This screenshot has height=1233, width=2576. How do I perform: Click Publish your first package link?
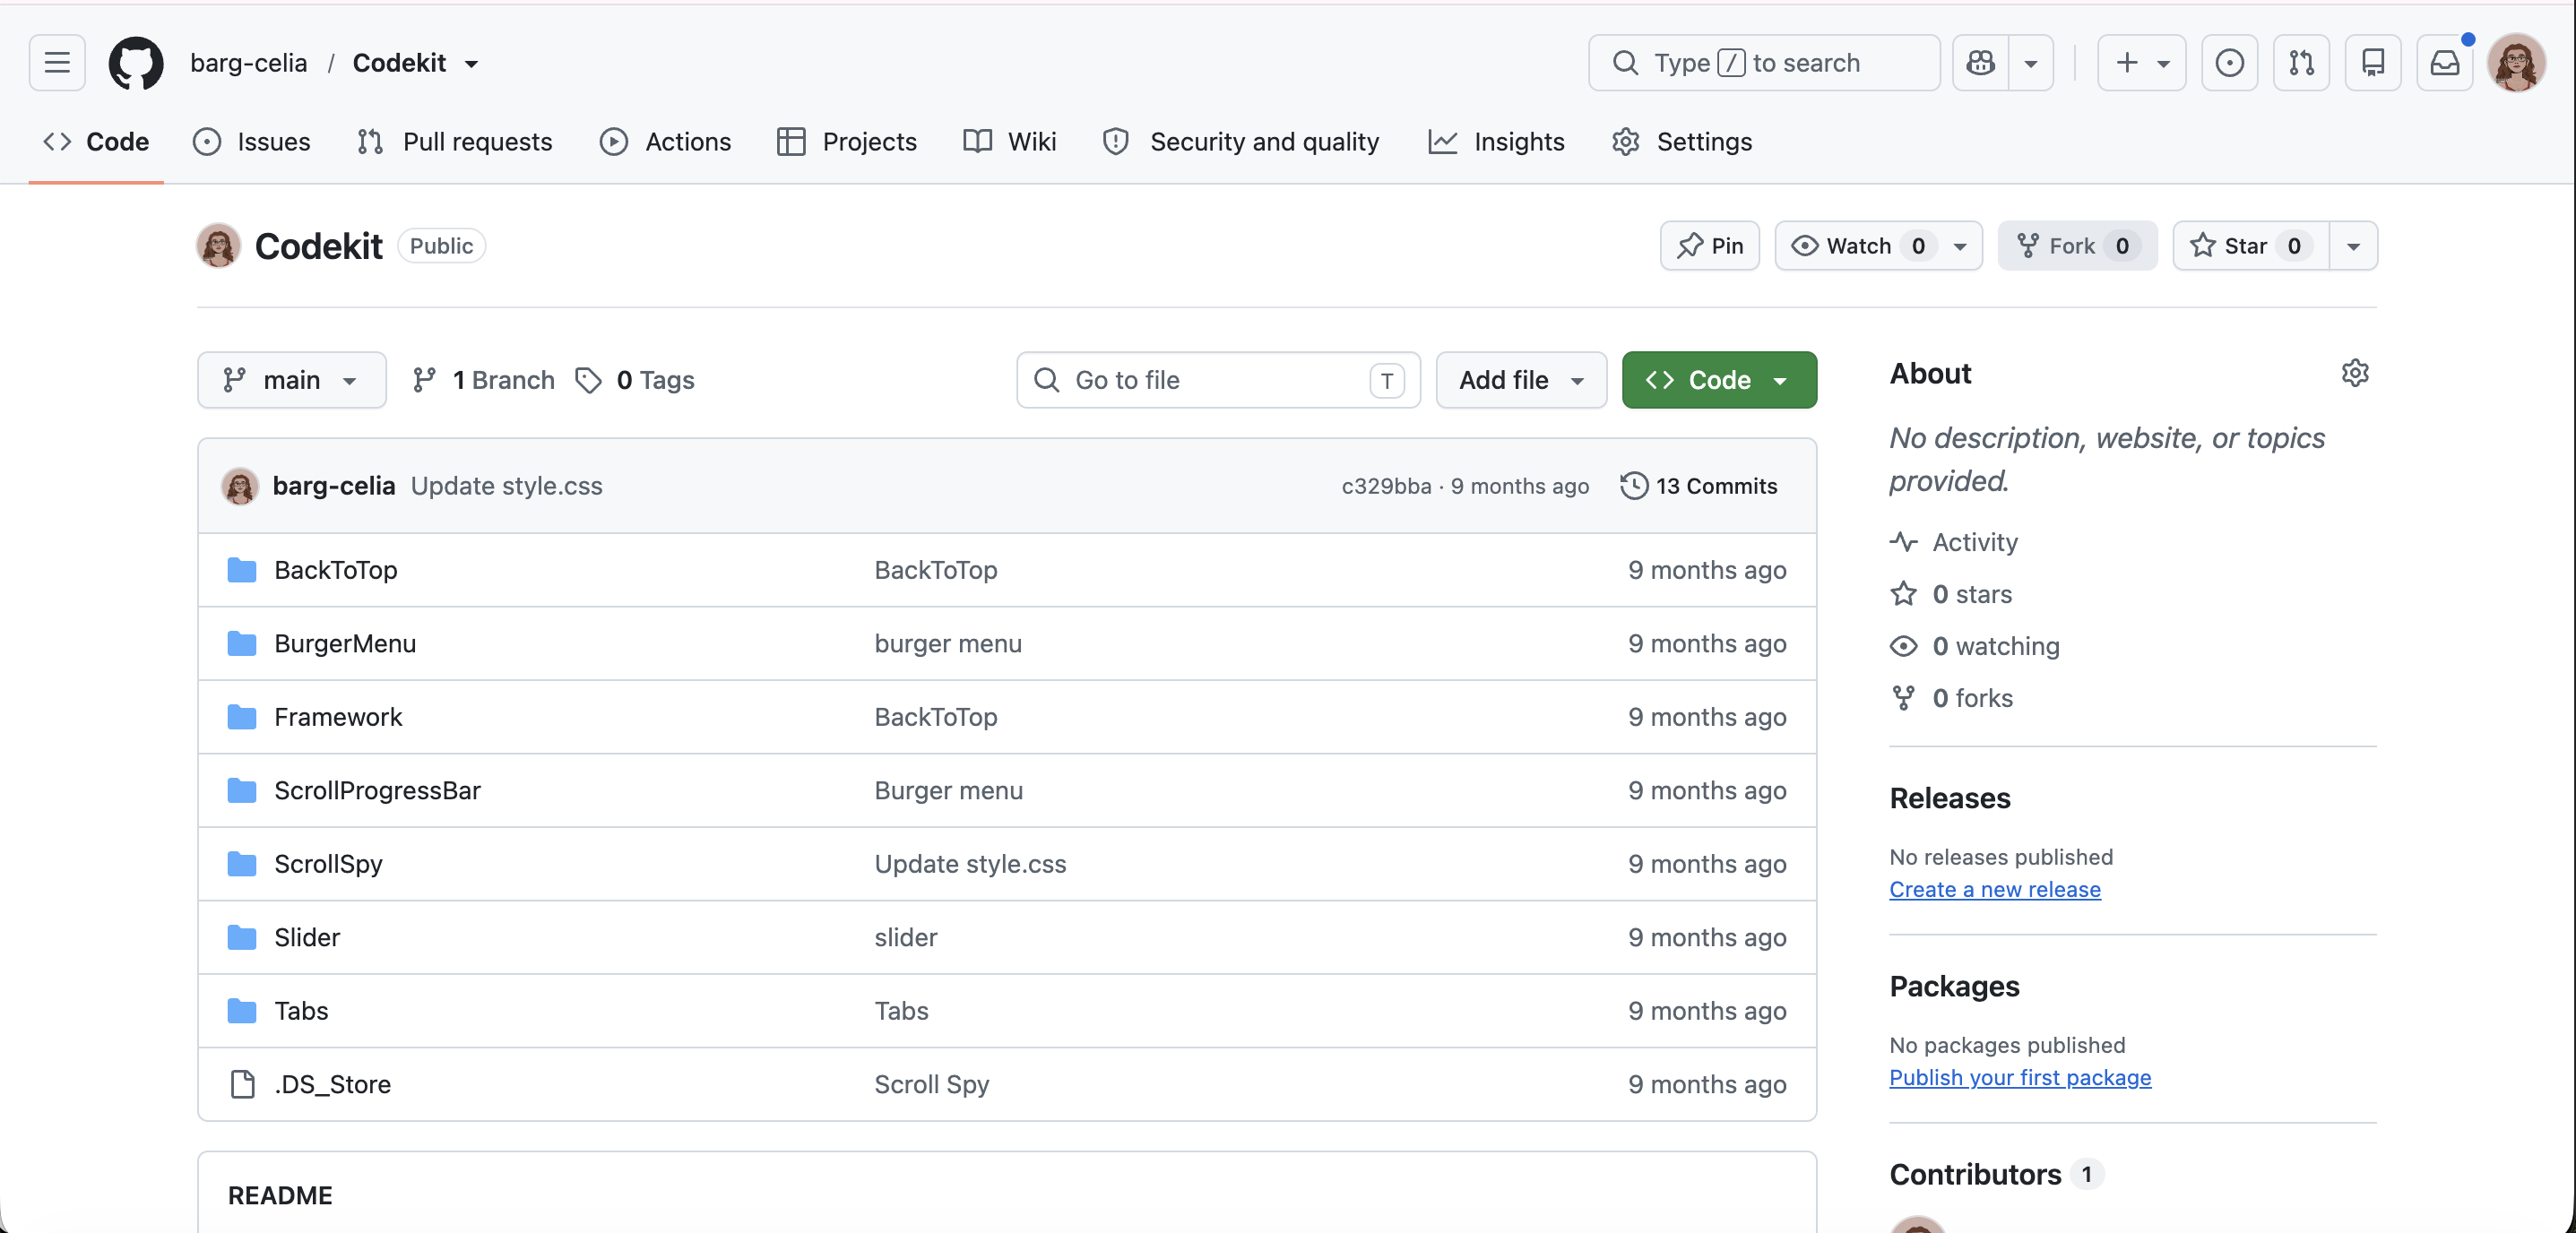click(2020, 1077)
